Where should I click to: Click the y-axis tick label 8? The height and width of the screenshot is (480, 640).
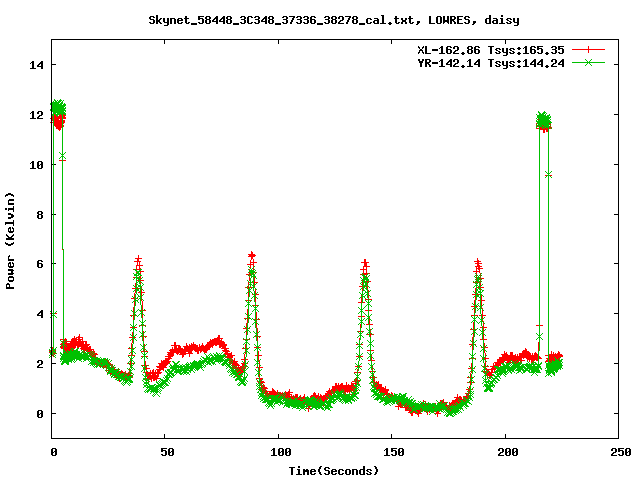(40, 215)
